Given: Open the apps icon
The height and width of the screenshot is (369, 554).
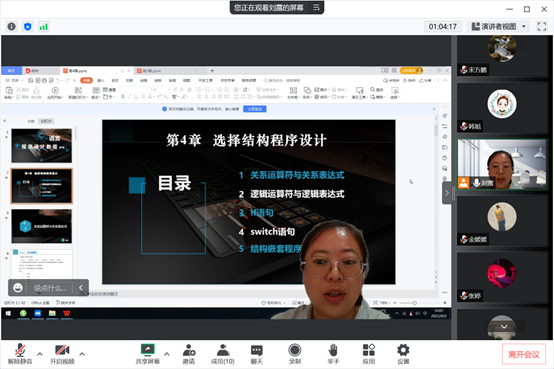Looking at the screenshot, I should point(369,354).
